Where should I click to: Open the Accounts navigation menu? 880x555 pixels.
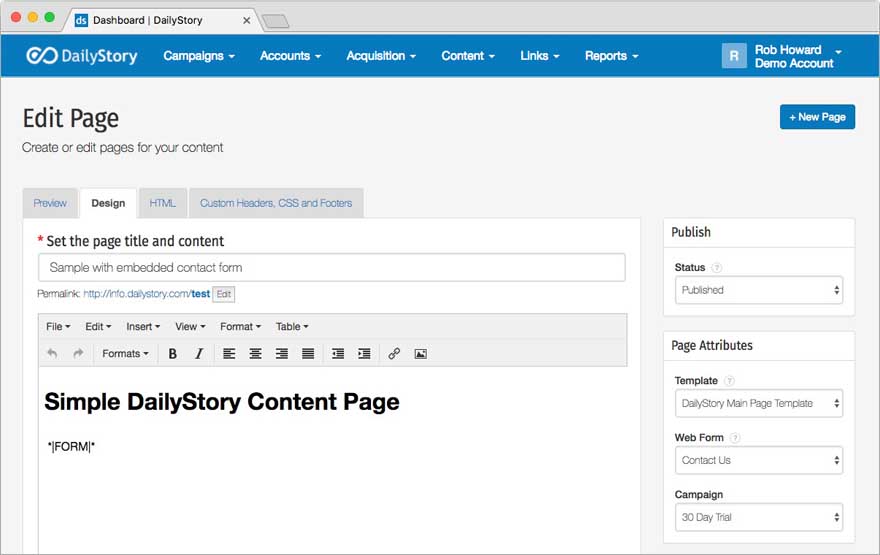pos(290,56)
